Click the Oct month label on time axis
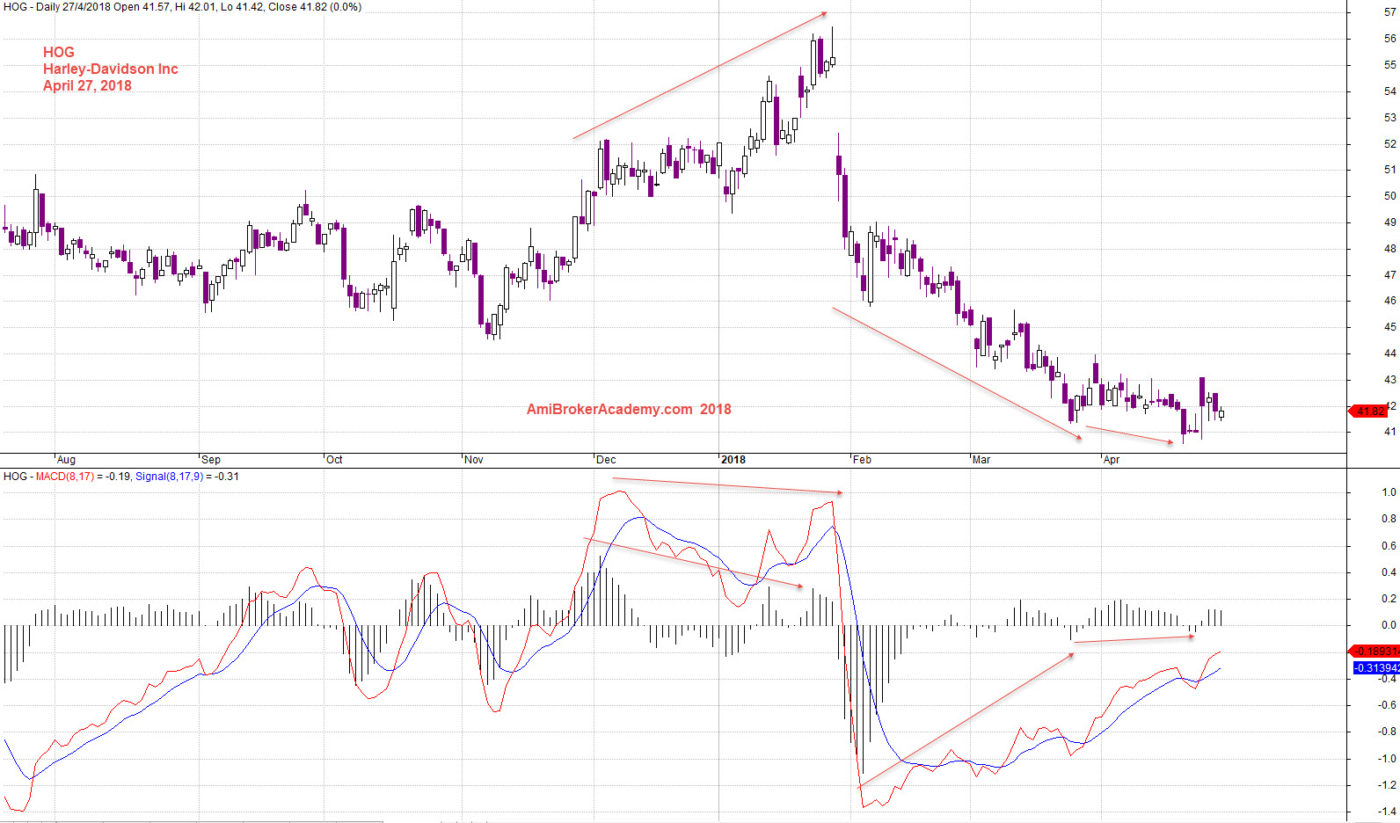The image size is (1400, 823). [x=334, y=461]
